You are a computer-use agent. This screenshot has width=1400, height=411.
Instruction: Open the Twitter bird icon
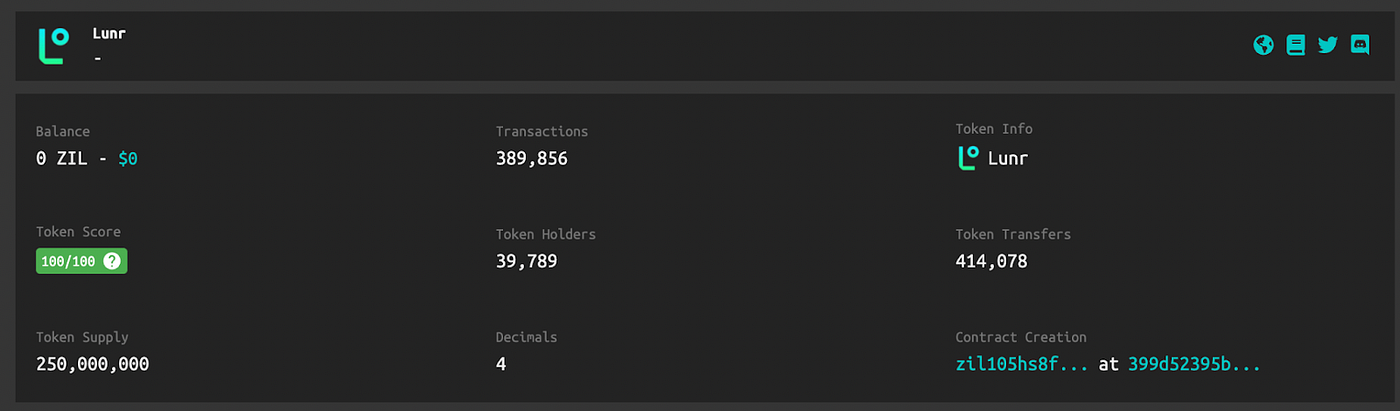[1328, 45]
